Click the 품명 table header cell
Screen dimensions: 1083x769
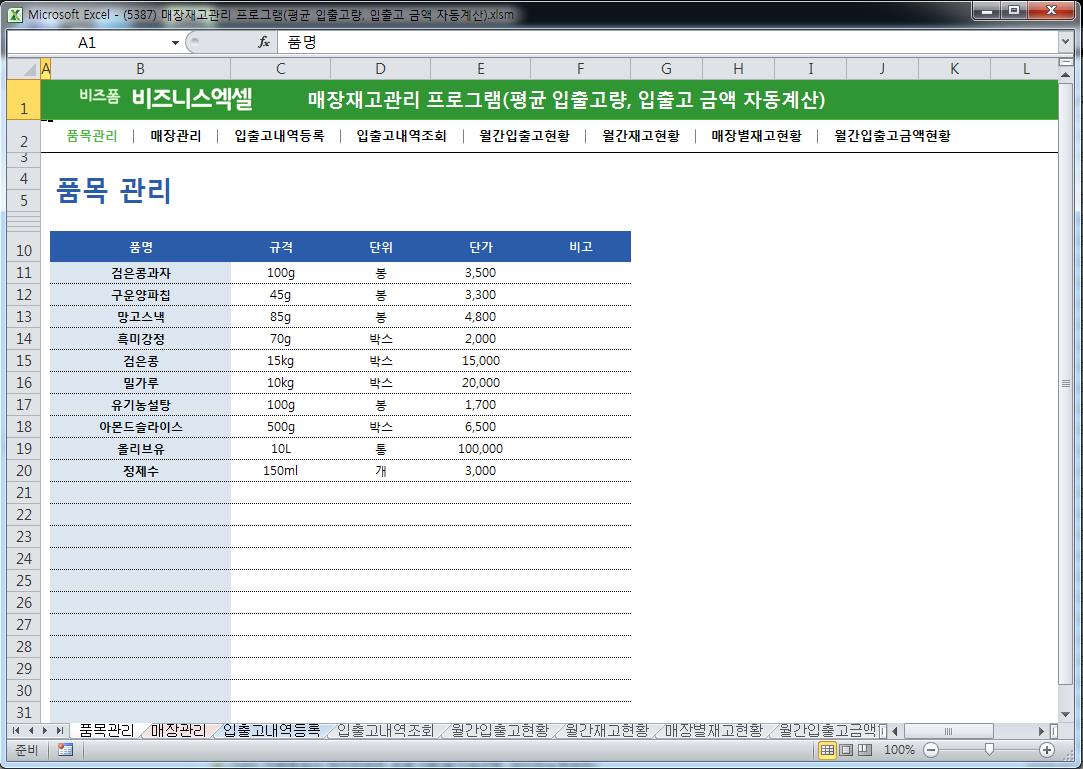click(140, 247)
